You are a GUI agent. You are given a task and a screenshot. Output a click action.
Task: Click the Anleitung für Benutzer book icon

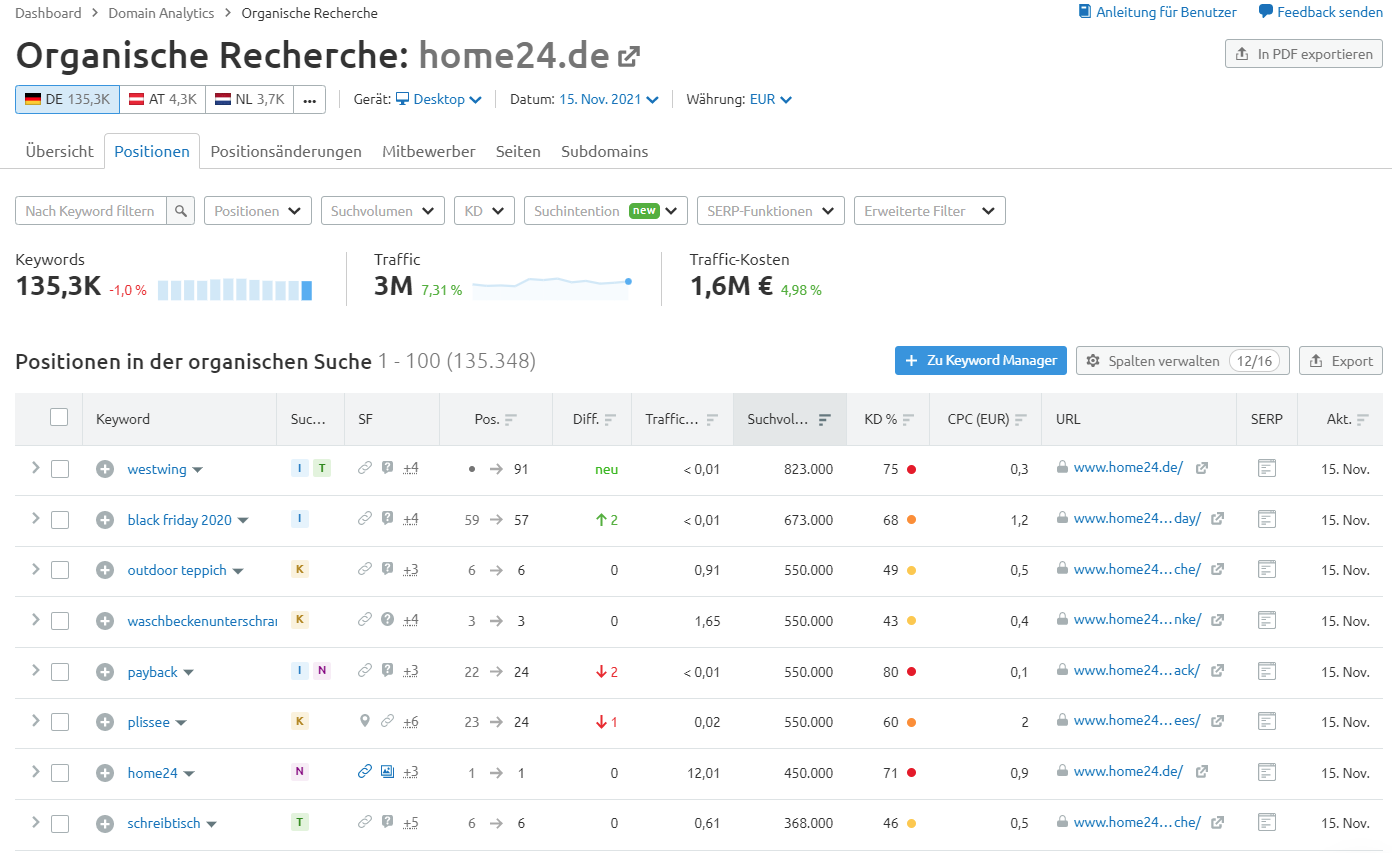pyautogui.click(x=1085, y=12)
